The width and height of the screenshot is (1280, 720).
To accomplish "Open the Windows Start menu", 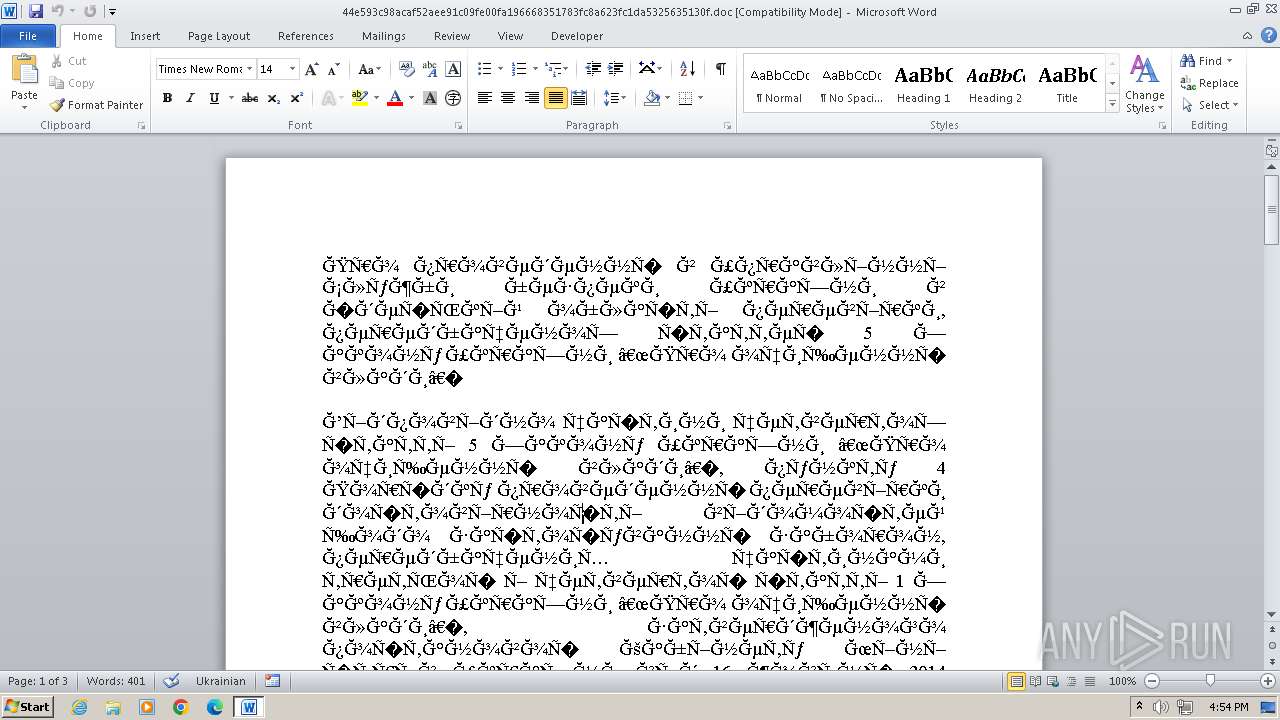I will [x=27, y=707].
